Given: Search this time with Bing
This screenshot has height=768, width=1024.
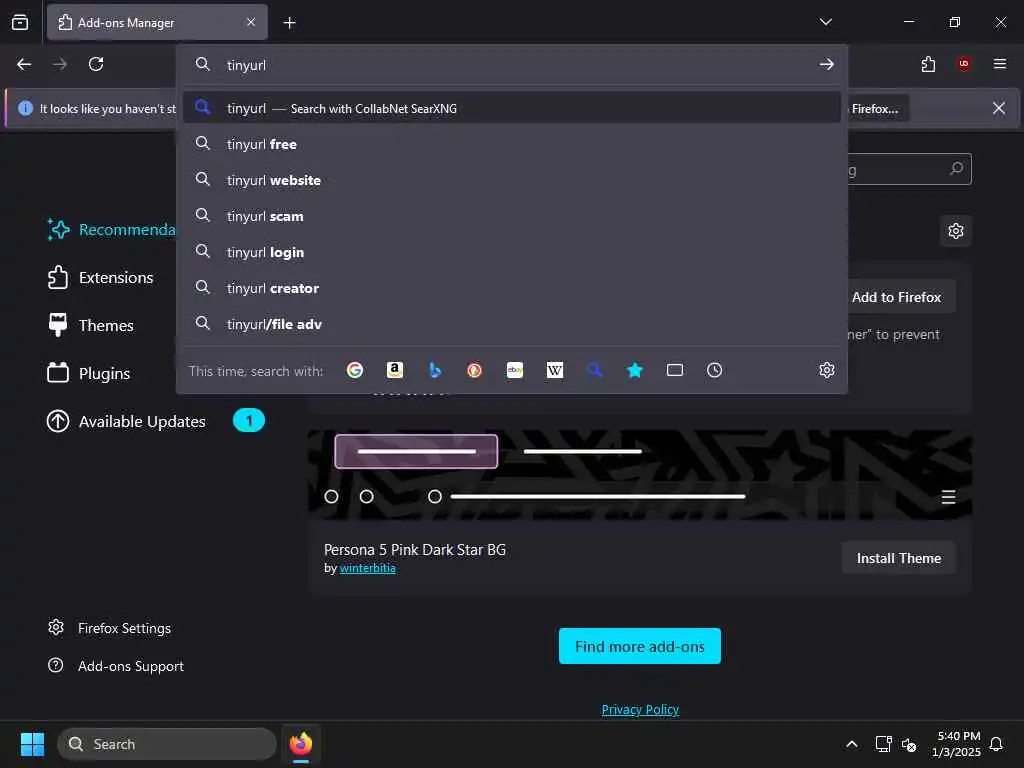Looking at the screenshot, I should (x=435, y=370).
